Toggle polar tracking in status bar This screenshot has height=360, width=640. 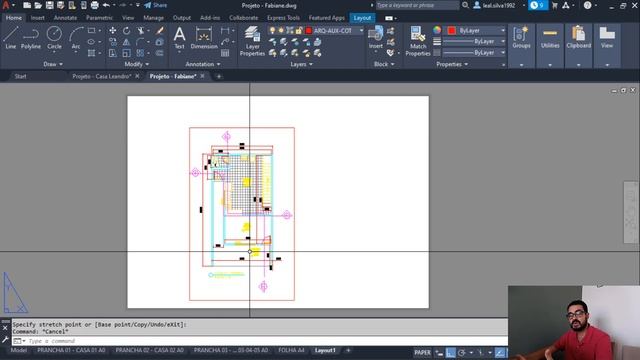(462, 353)
